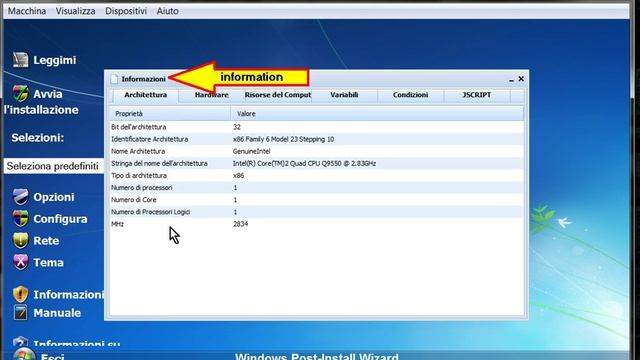Select the Stringa del nome dell'architettura row
Viewport: 640px width, 360px height.
coord(316,163)
